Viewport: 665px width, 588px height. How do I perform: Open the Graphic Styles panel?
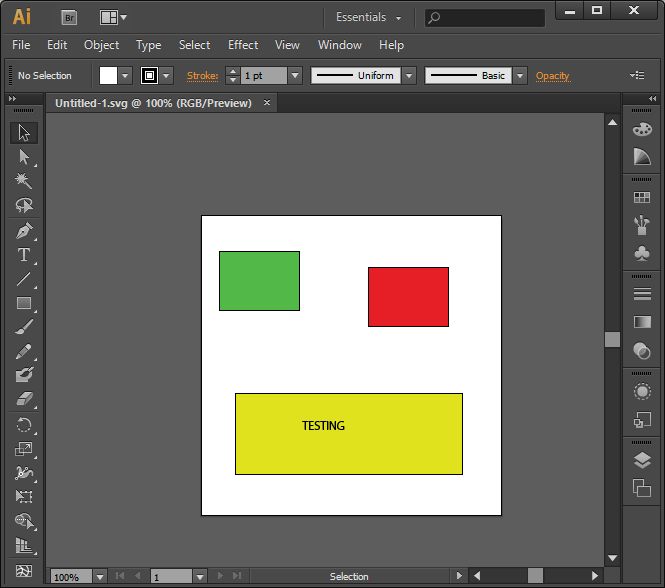(642, 420)
